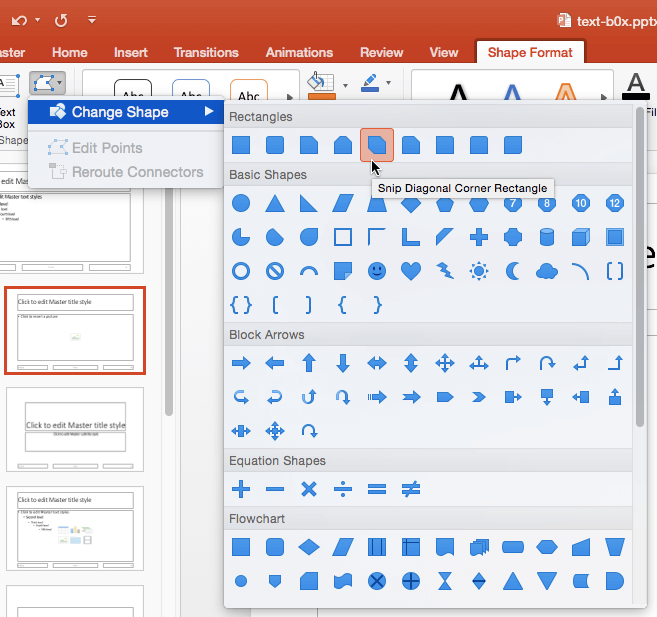Pick the Smiley Face shape
This screenshot has width=657, height=617.
point(377,271)
